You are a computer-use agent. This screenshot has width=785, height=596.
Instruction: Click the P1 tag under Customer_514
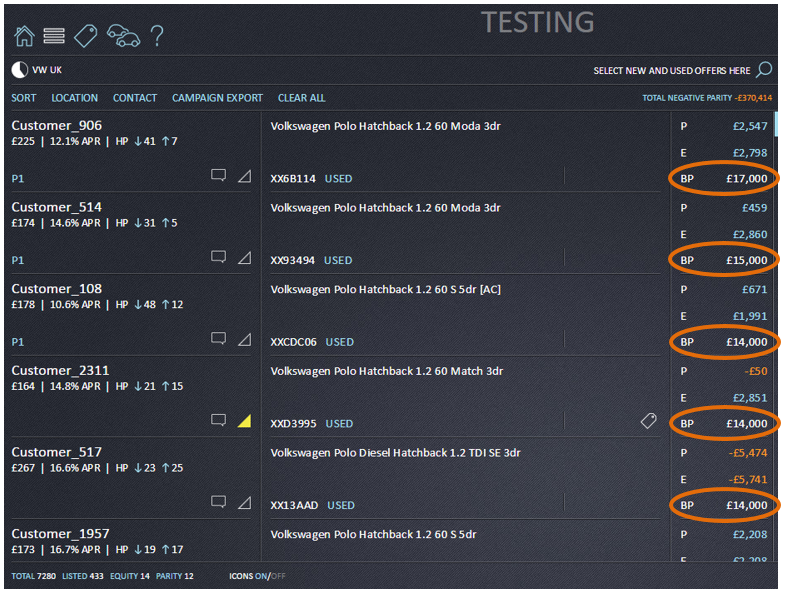coord(18,260)
